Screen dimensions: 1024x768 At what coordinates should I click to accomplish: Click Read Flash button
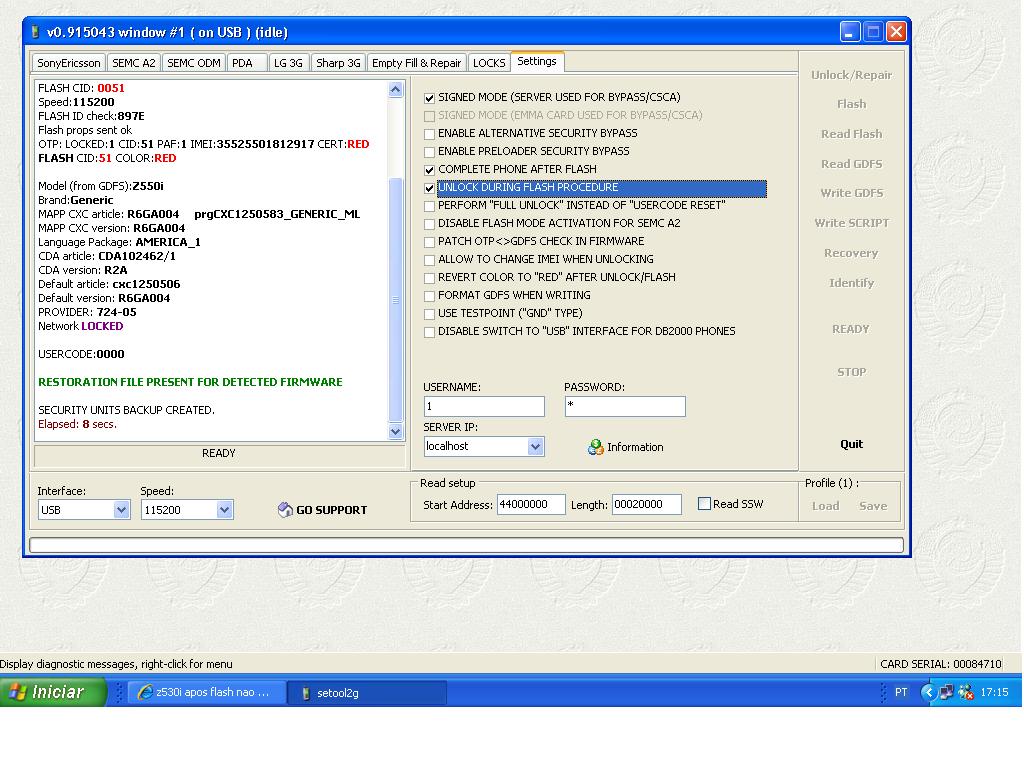[x=851, y=134]
